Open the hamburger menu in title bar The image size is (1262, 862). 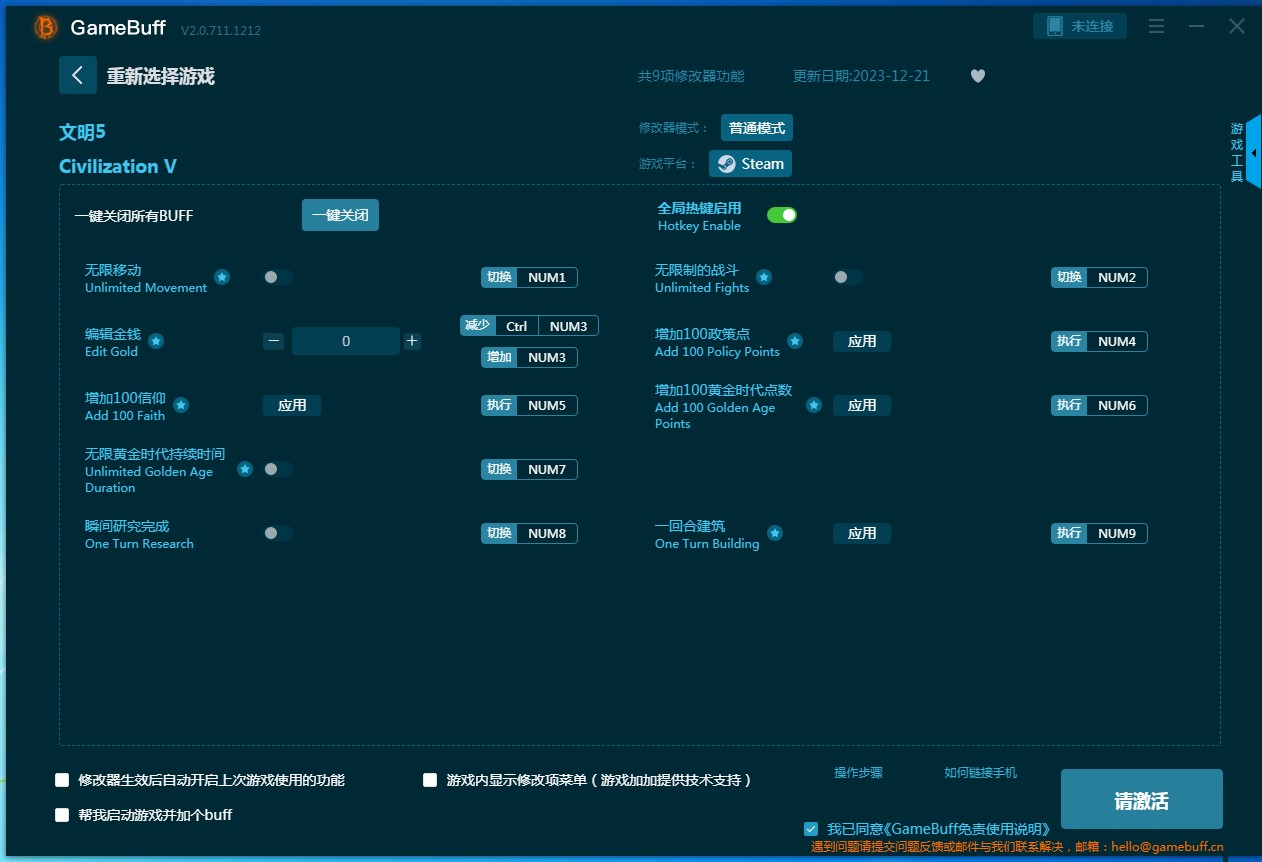[x=1156, y=27]
